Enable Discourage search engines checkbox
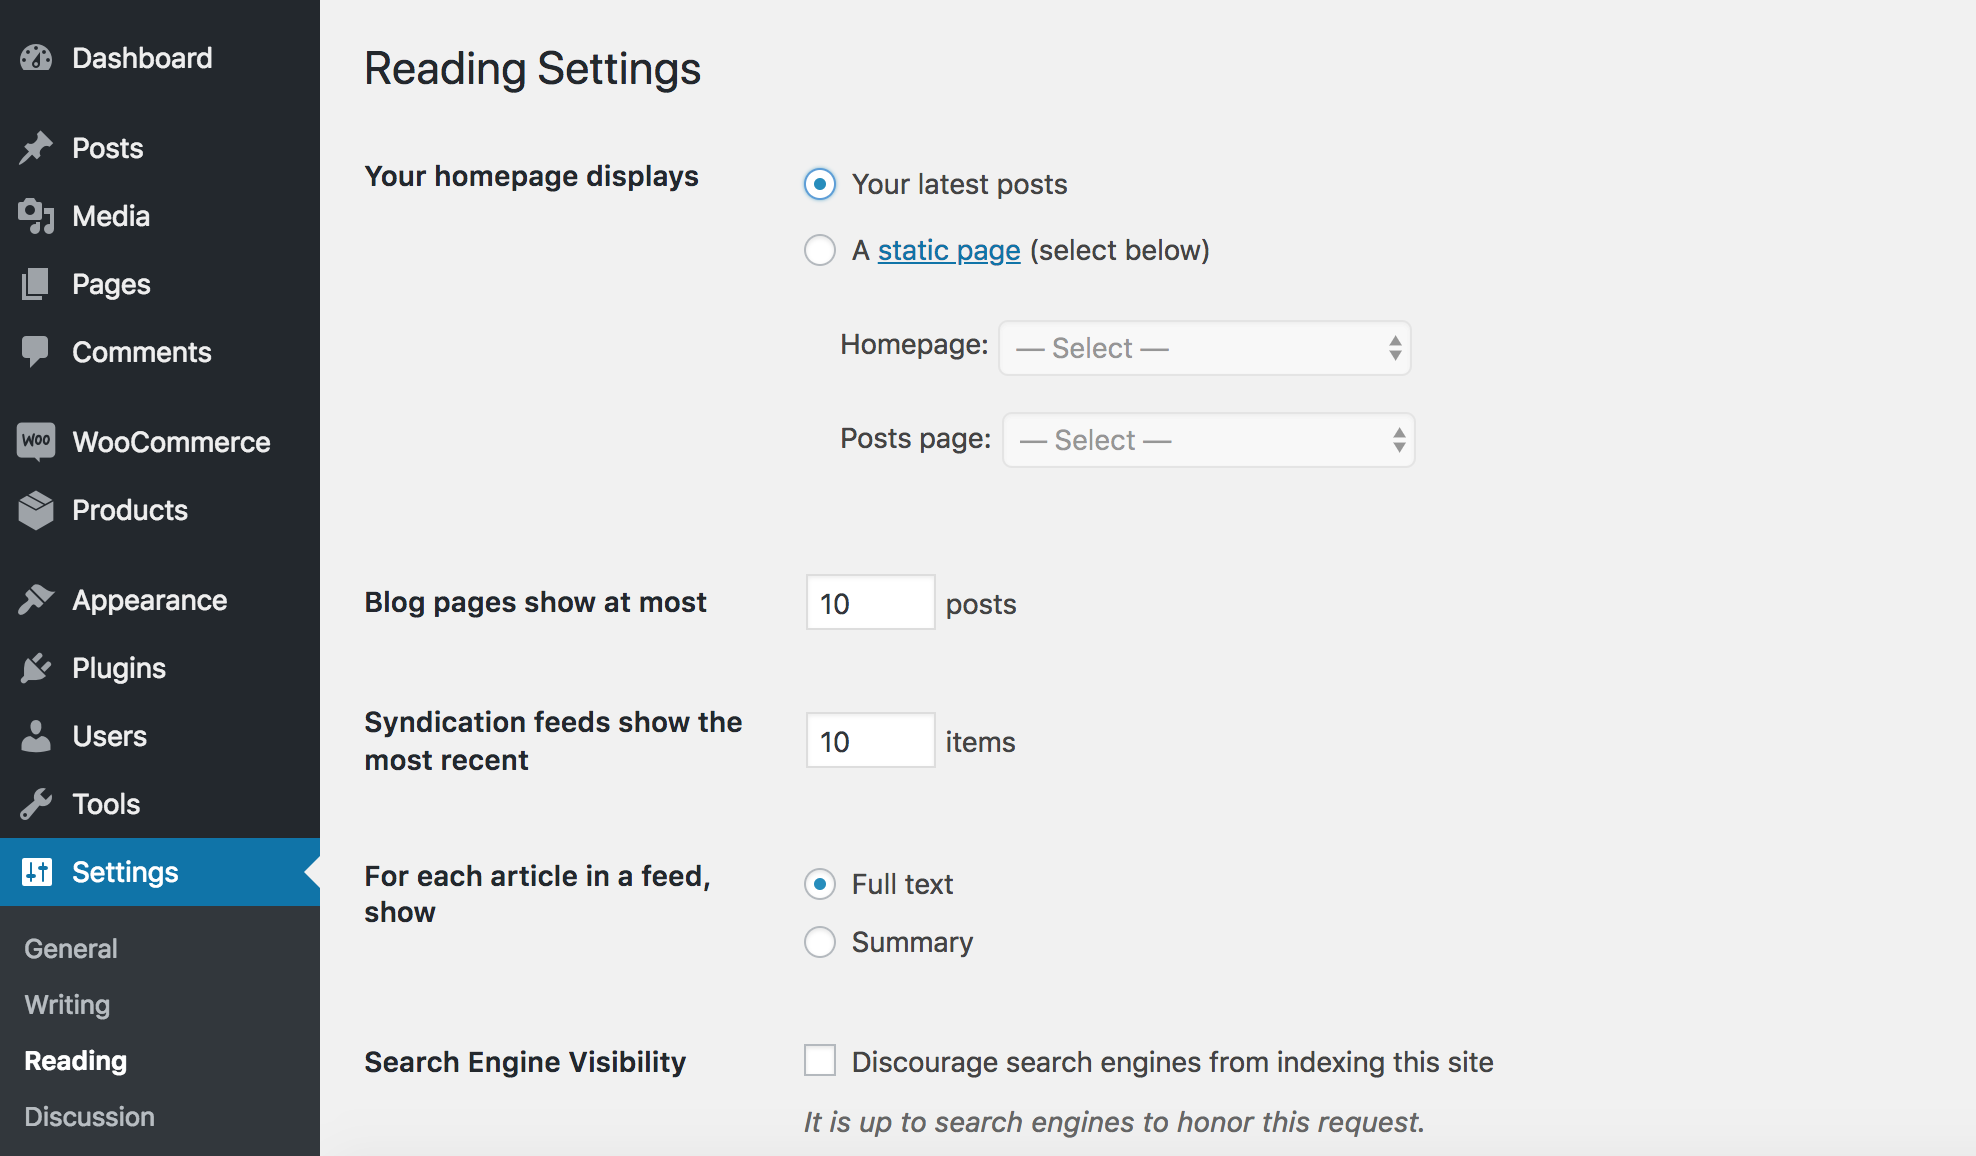 click(820, 1060)
